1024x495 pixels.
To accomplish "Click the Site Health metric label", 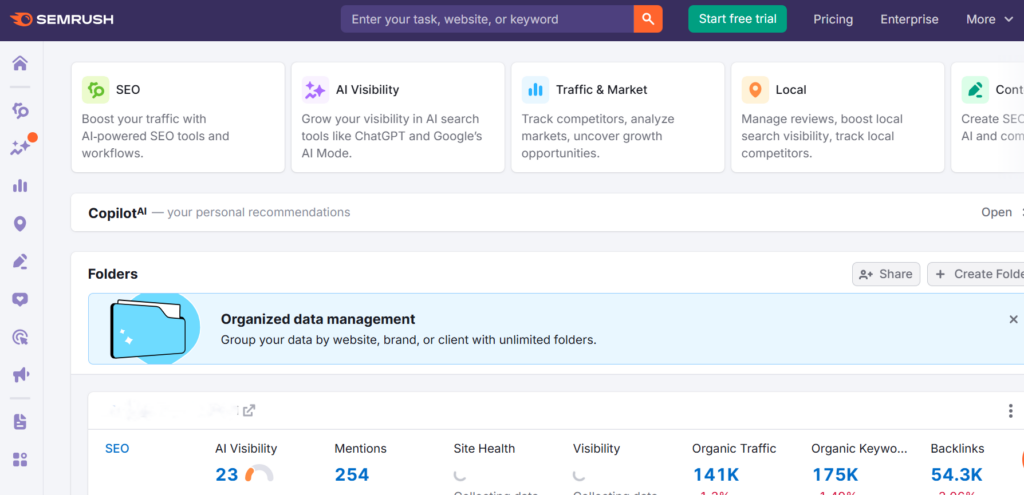I will (x=484, y=449).
